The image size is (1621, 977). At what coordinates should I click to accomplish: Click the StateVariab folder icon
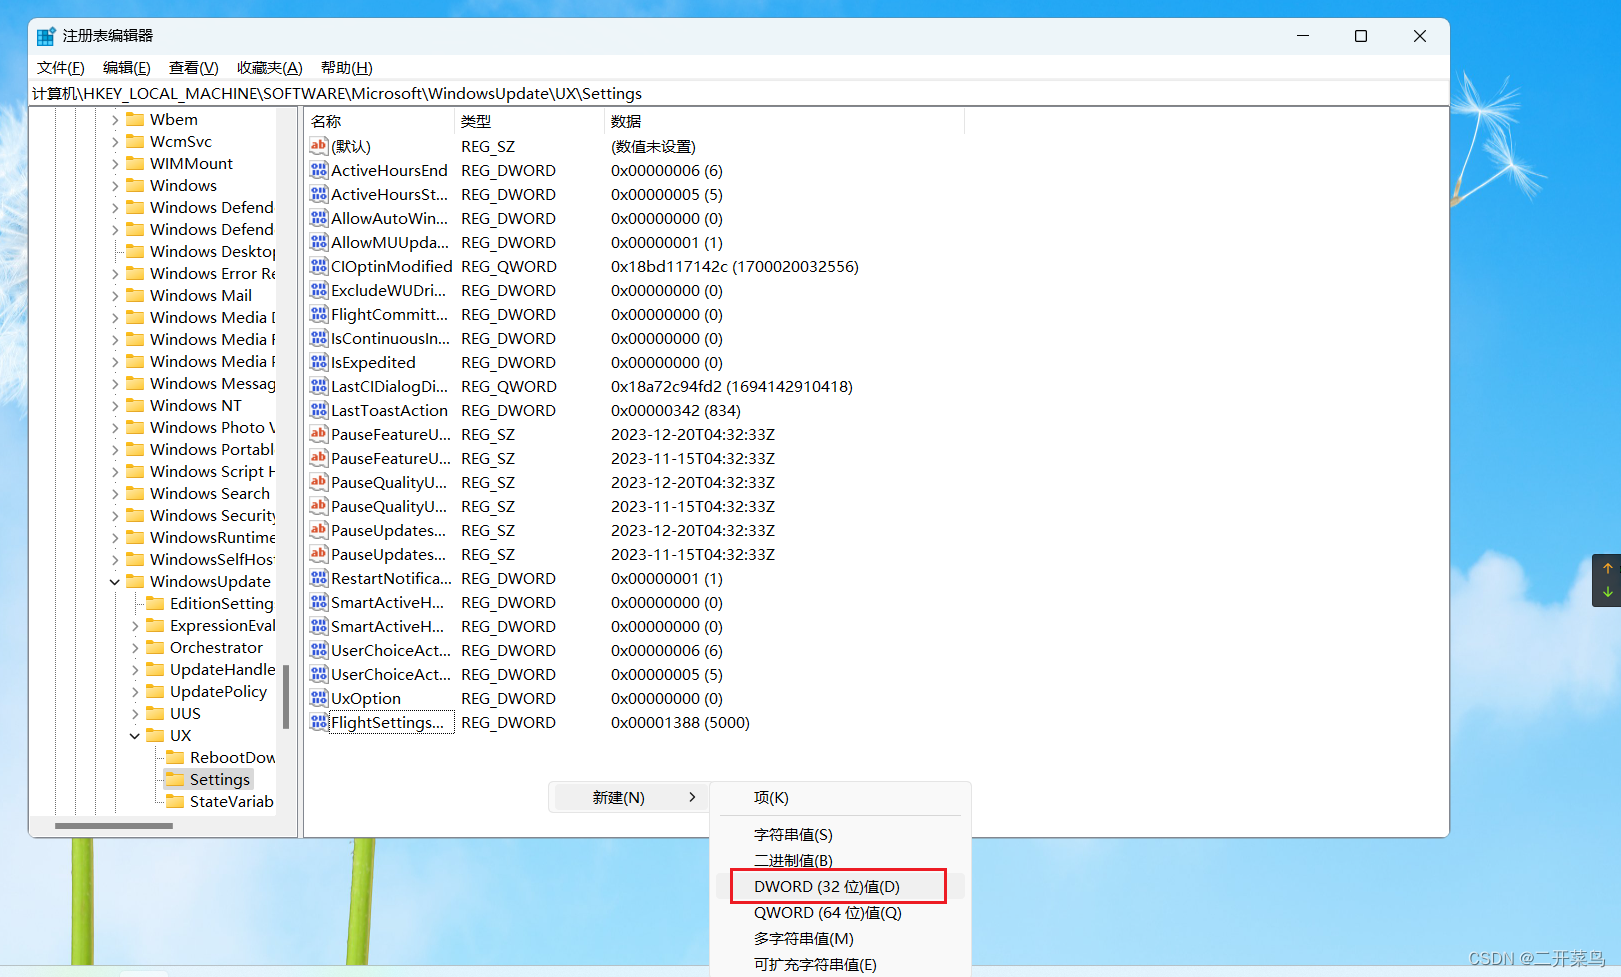coord(175,801)
